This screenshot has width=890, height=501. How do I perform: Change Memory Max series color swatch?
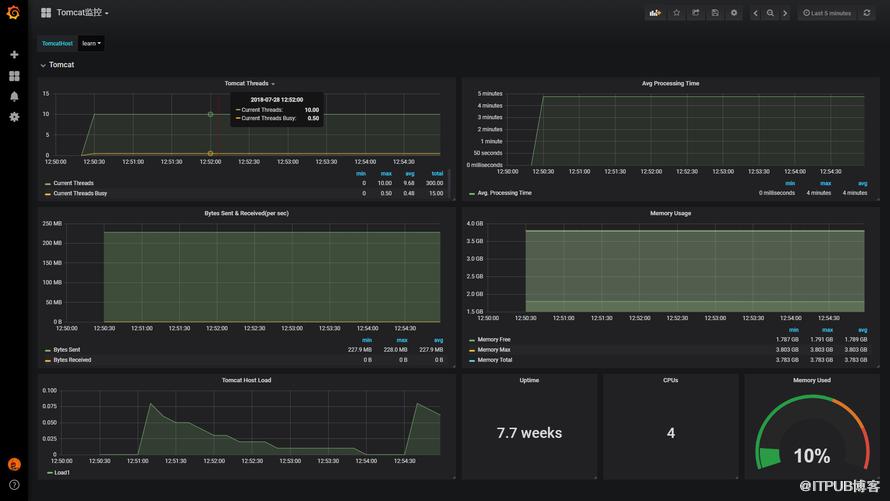[x=472, y=350]
